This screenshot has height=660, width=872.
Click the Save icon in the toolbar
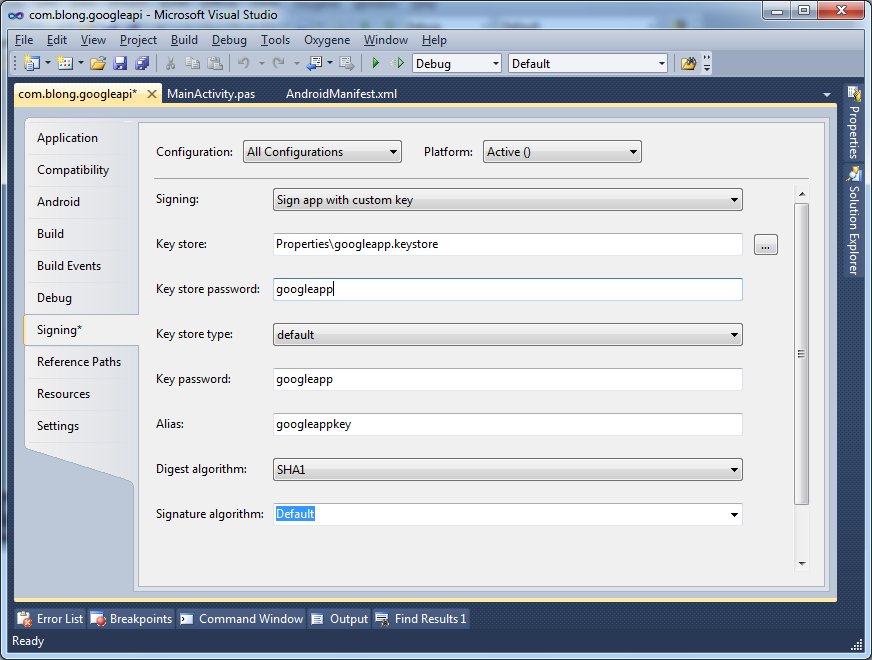(x=120, y=64)
